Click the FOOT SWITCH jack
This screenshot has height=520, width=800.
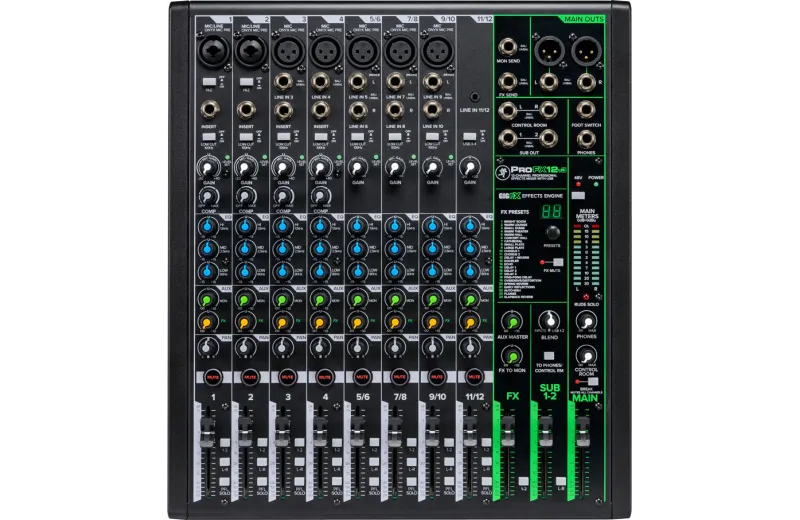[586, 110]
